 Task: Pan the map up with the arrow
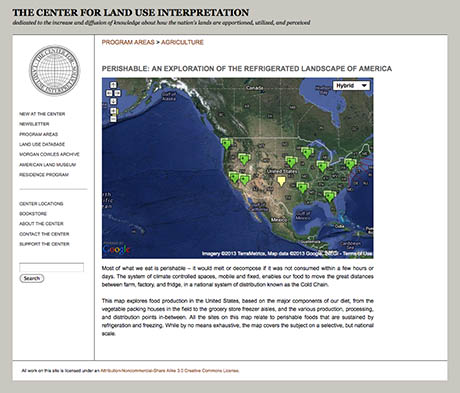(x=113, y=85)
